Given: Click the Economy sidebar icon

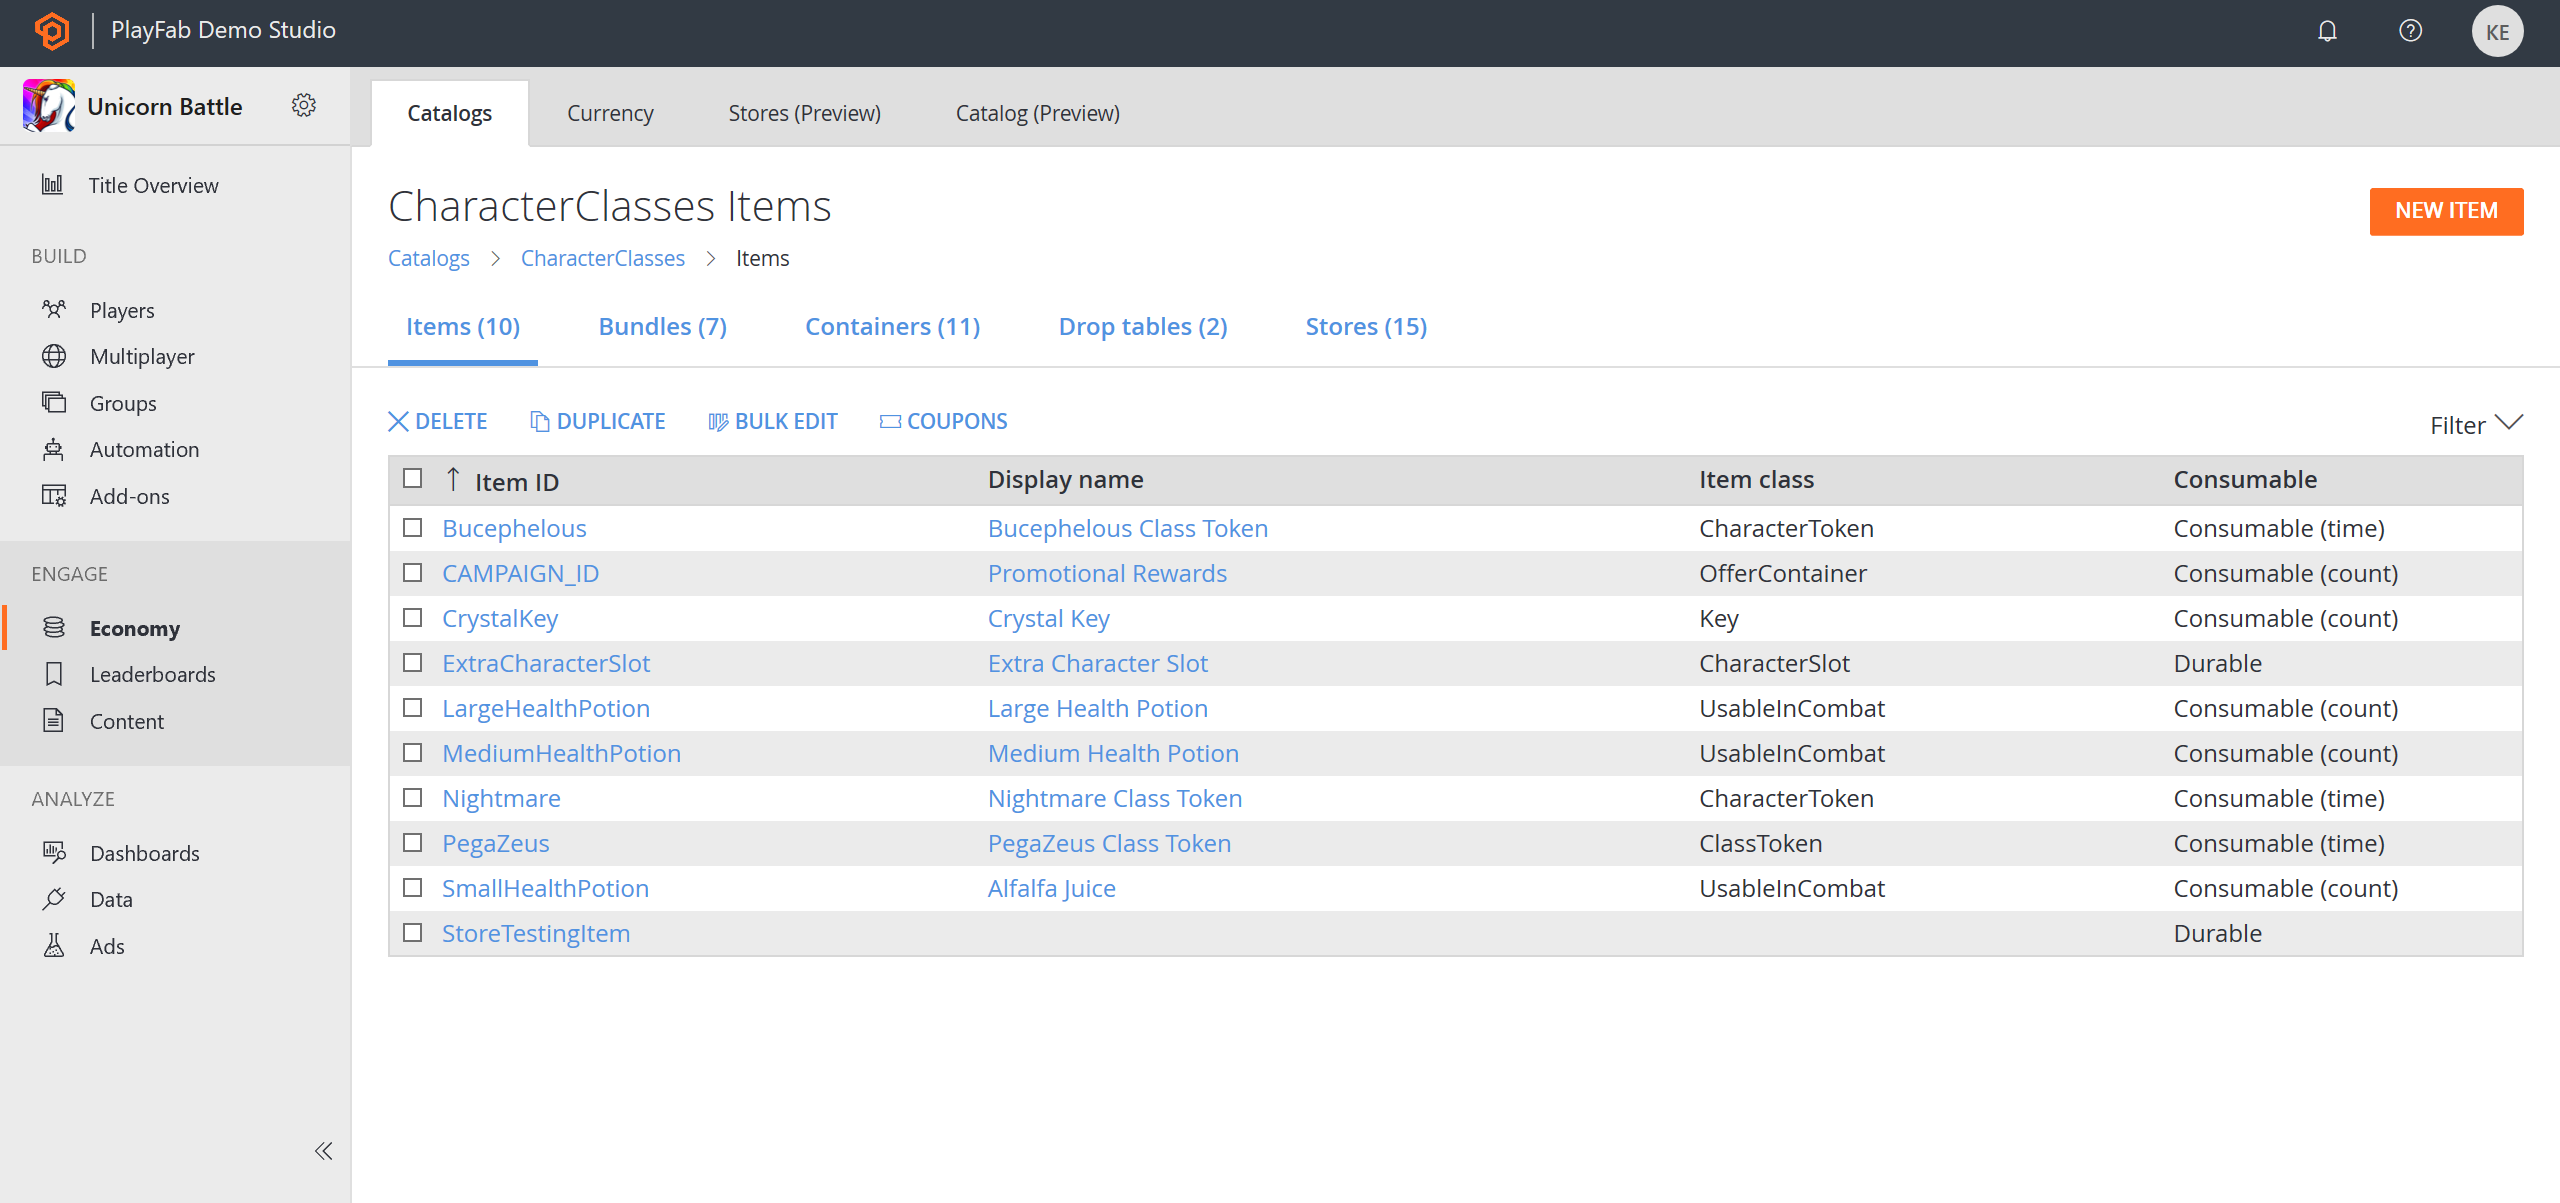Looking at the screenshot, I should coord(56,627).
